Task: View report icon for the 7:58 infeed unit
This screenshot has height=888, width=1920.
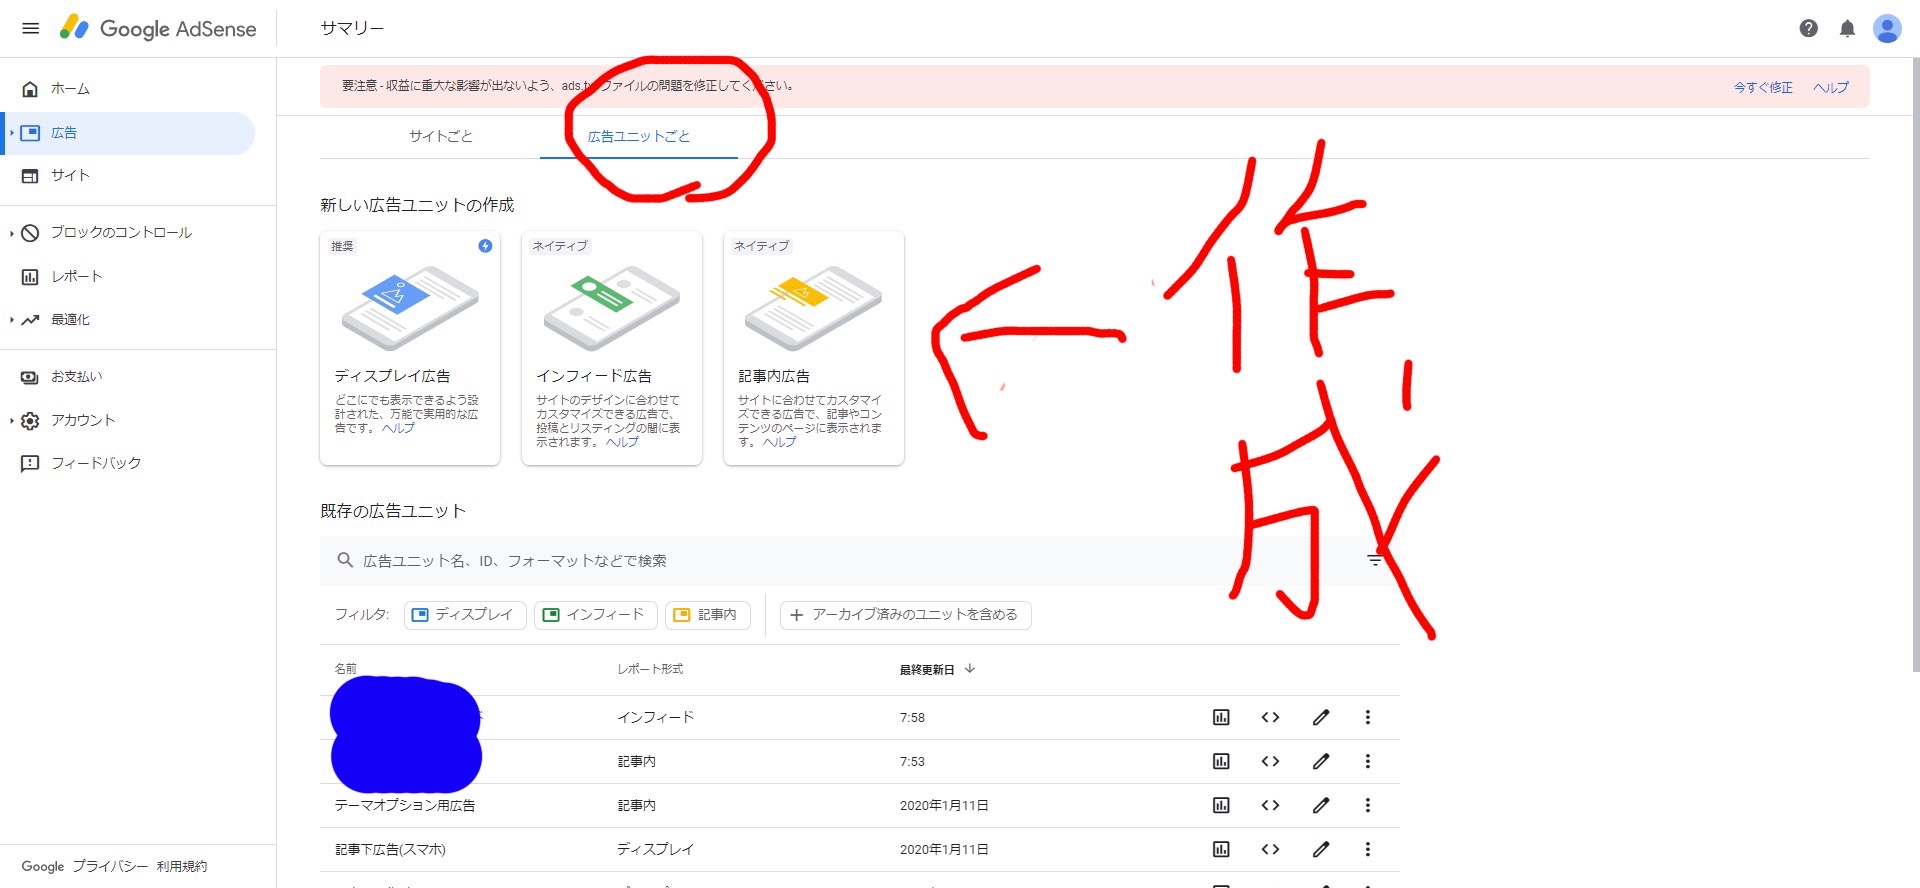Action: 1221,717
